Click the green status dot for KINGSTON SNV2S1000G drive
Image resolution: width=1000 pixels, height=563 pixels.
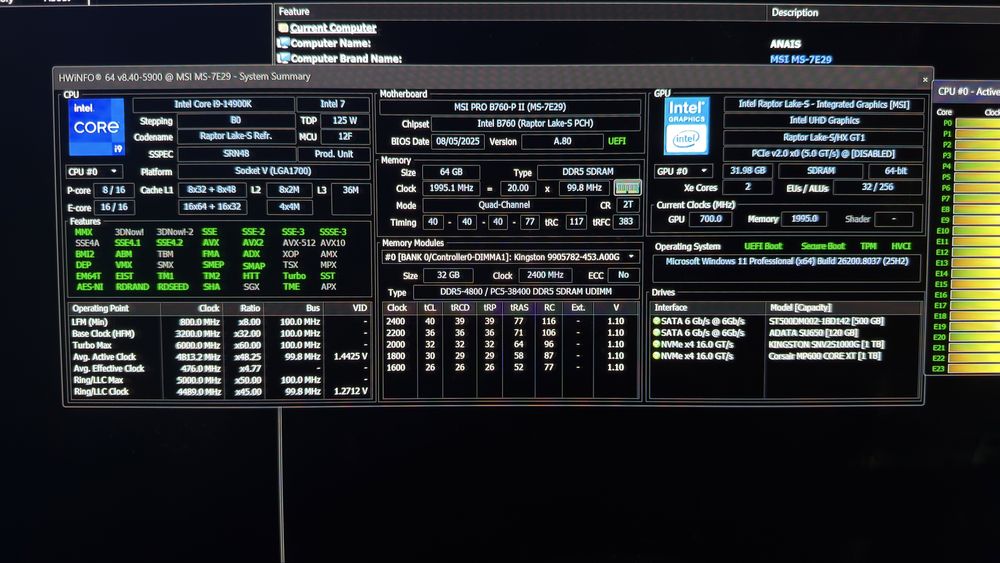[656, 344]
